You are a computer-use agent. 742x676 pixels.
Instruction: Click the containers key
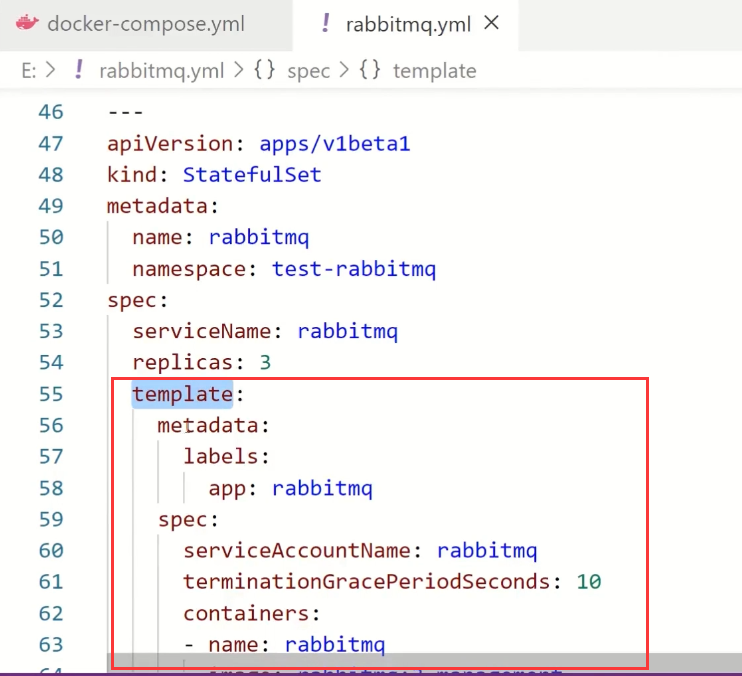click(246, 614)
